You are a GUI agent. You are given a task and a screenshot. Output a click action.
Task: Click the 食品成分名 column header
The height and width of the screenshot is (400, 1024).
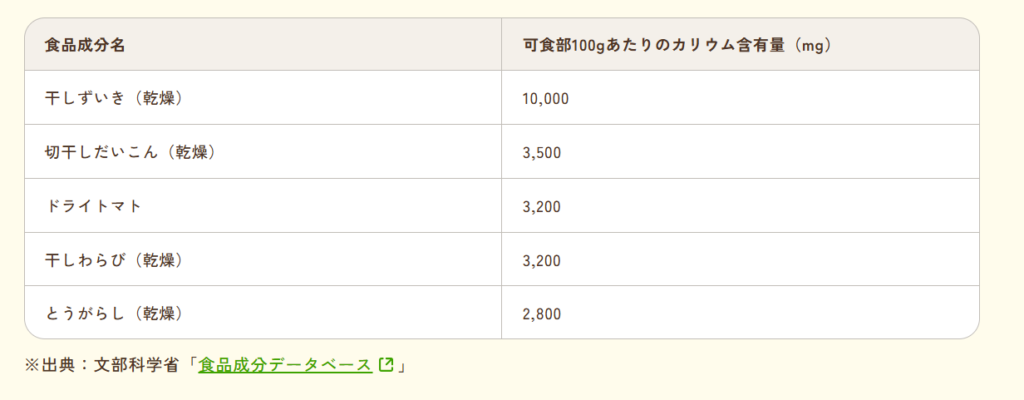pyautogui.click(x=85, y=45)
